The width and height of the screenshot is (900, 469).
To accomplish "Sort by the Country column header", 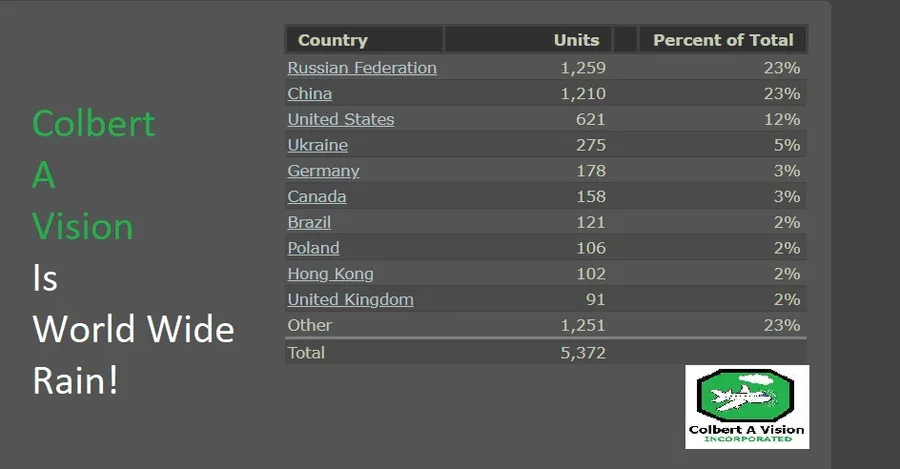I will coord(333,40).
